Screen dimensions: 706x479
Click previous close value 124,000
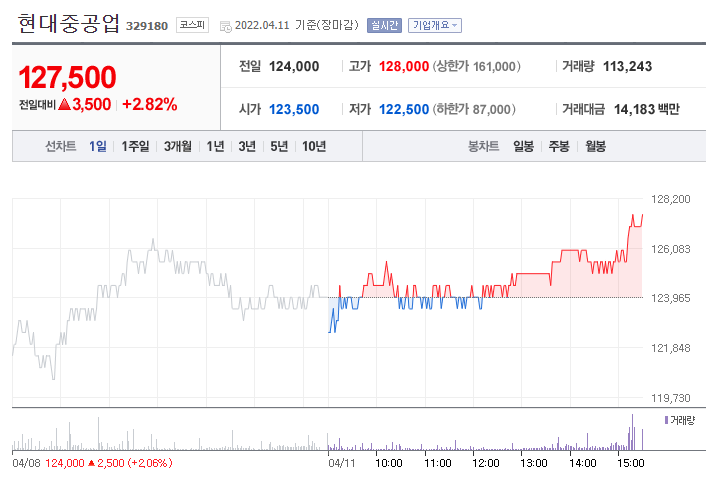coord(294,67)
